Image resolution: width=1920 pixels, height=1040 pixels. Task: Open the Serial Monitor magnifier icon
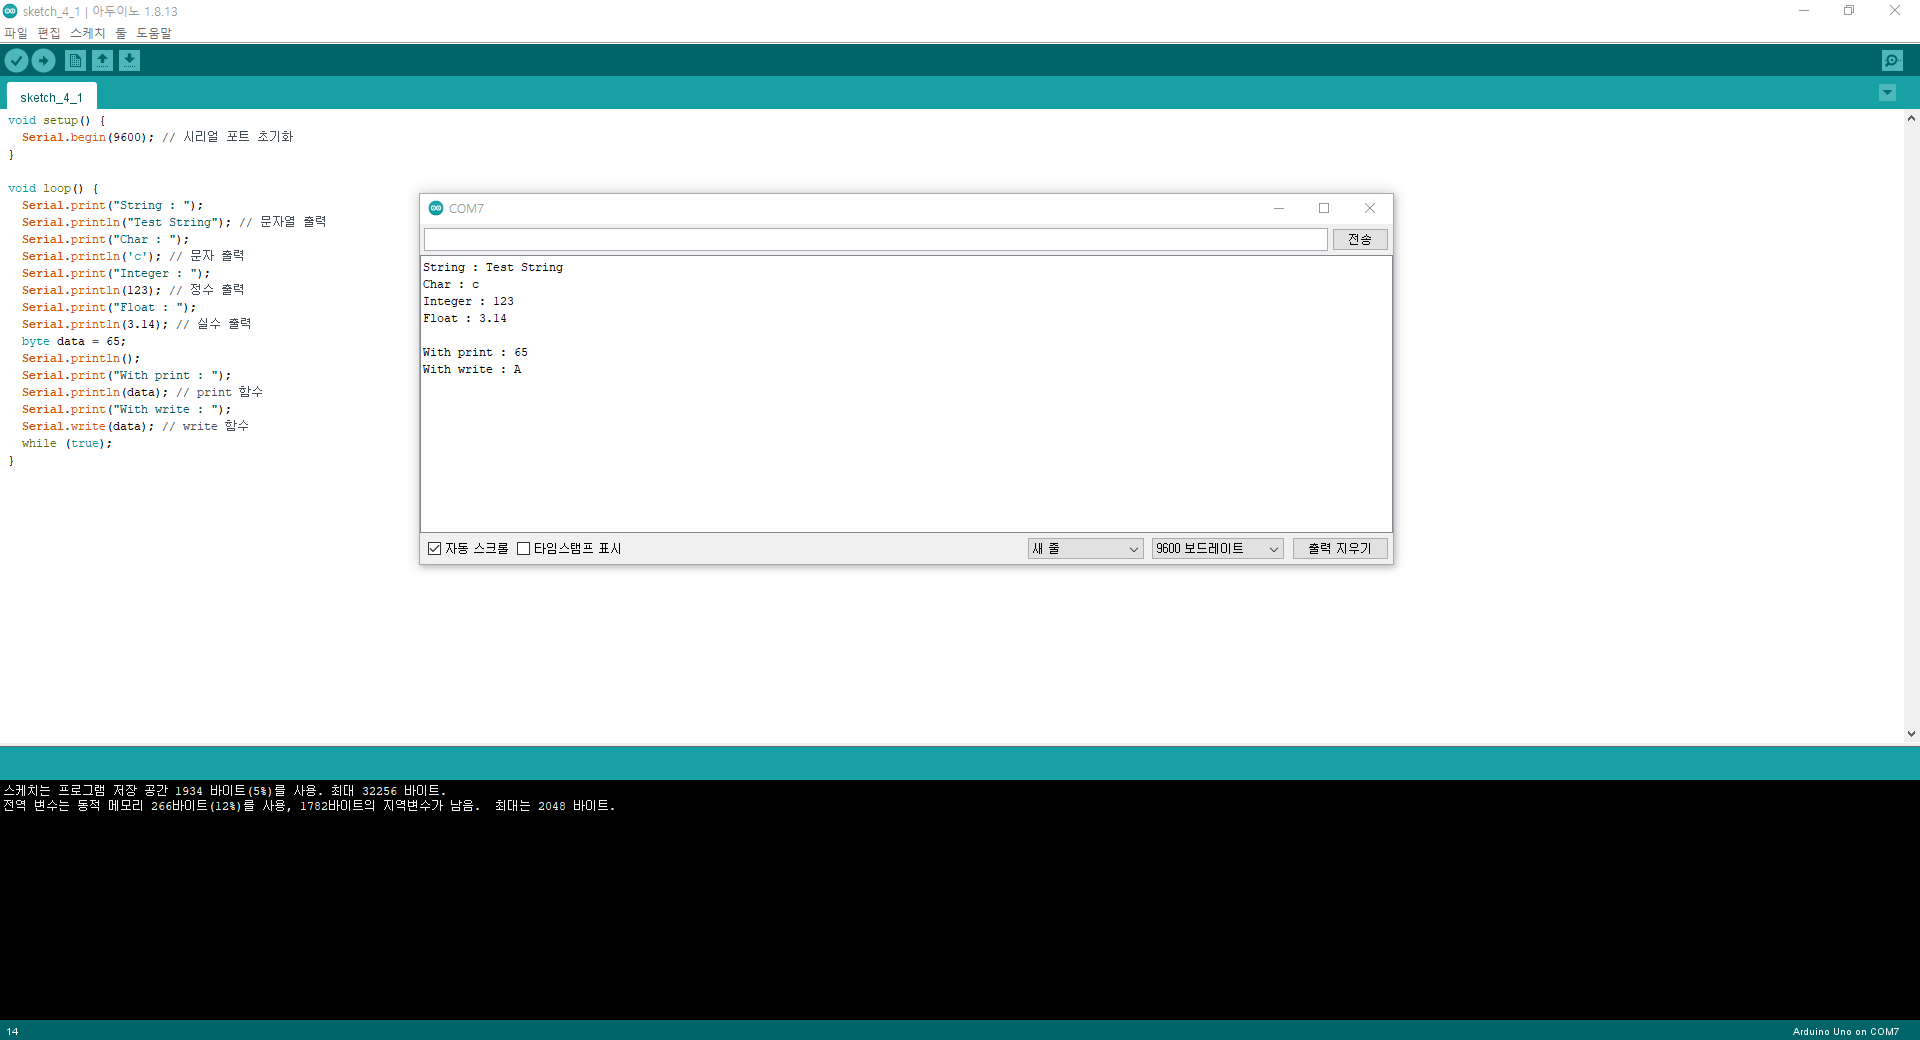pyautogui.click(x=1892, y=61)
